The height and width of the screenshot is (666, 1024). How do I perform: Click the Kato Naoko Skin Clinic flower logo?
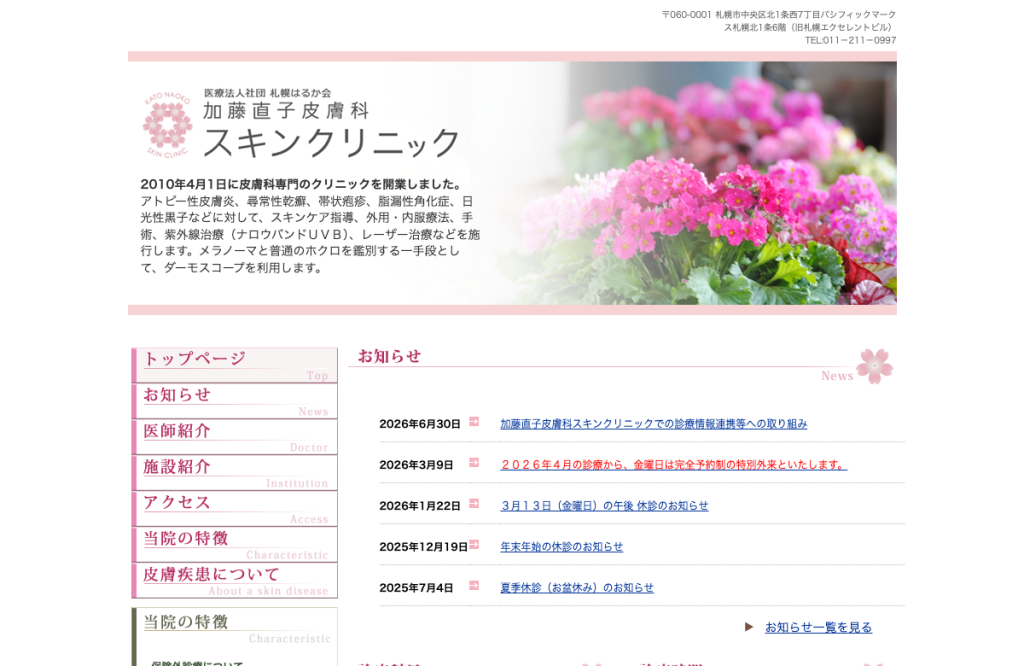click(x=167, y=125)
